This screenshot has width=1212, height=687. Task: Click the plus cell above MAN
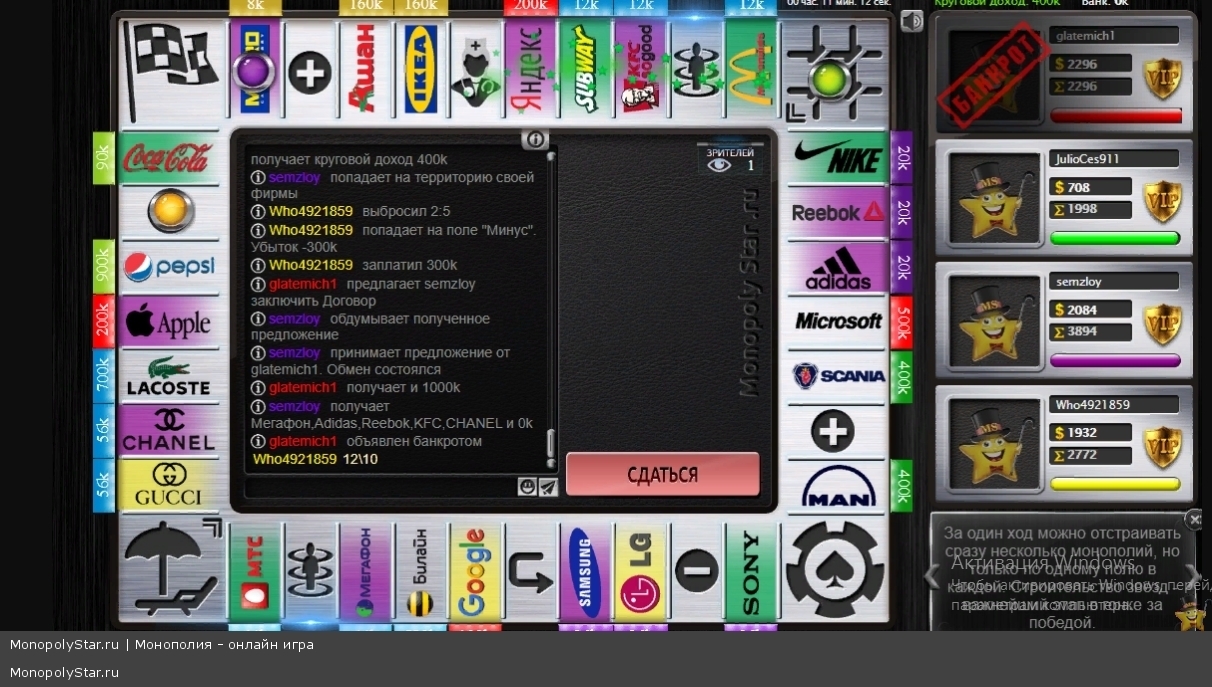(833, 431)
